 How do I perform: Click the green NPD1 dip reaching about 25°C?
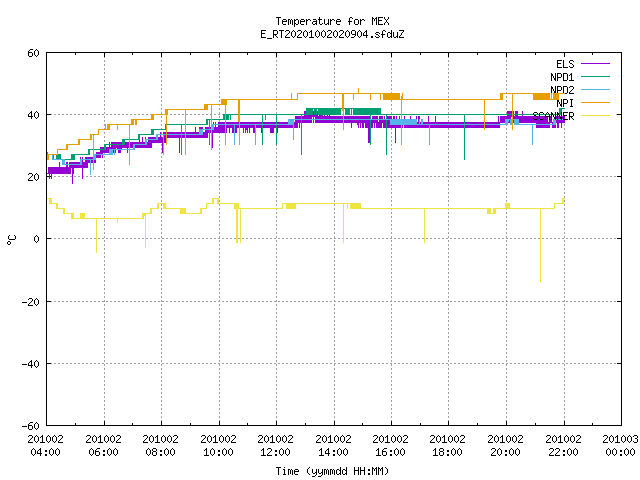[464, 139]
